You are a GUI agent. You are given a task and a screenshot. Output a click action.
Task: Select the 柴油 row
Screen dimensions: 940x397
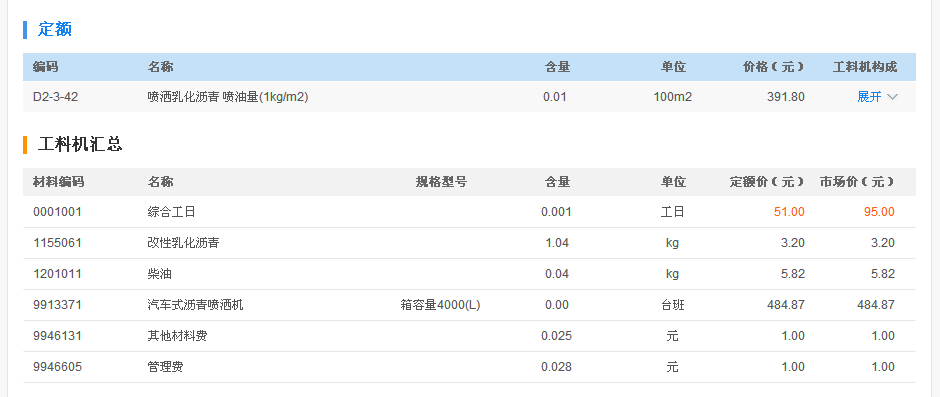click(469, 274)
